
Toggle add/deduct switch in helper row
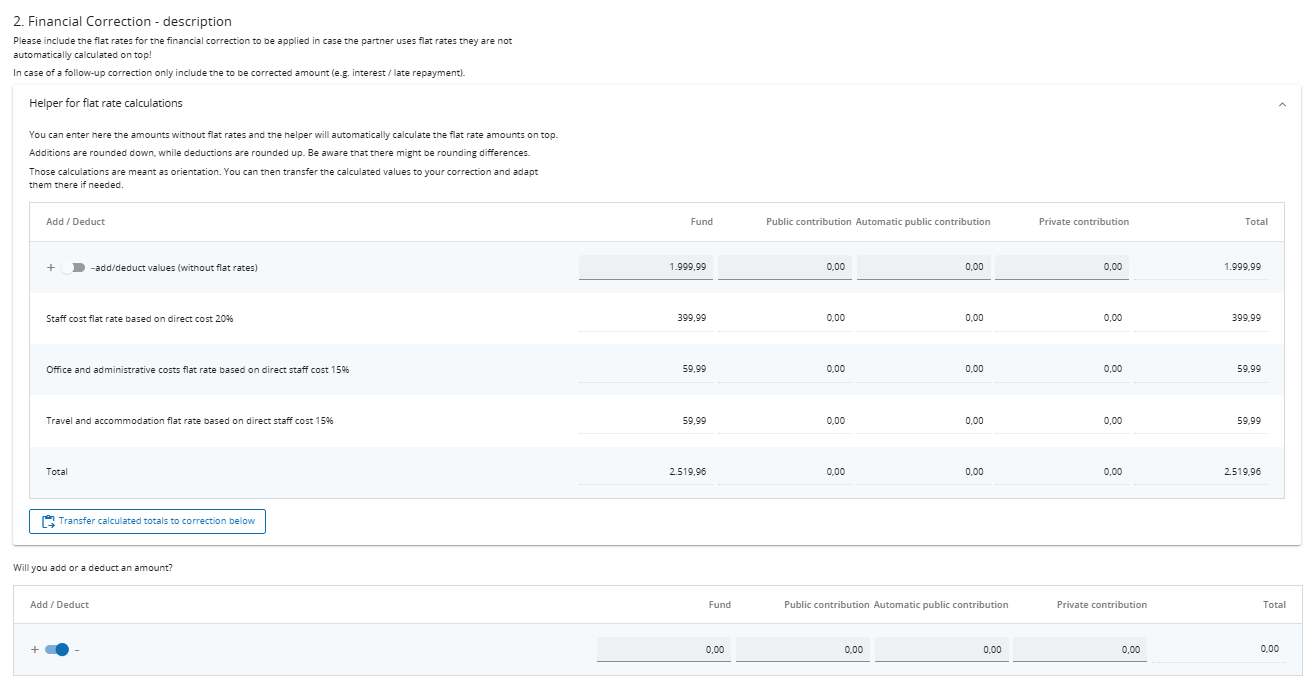point(73,267)
